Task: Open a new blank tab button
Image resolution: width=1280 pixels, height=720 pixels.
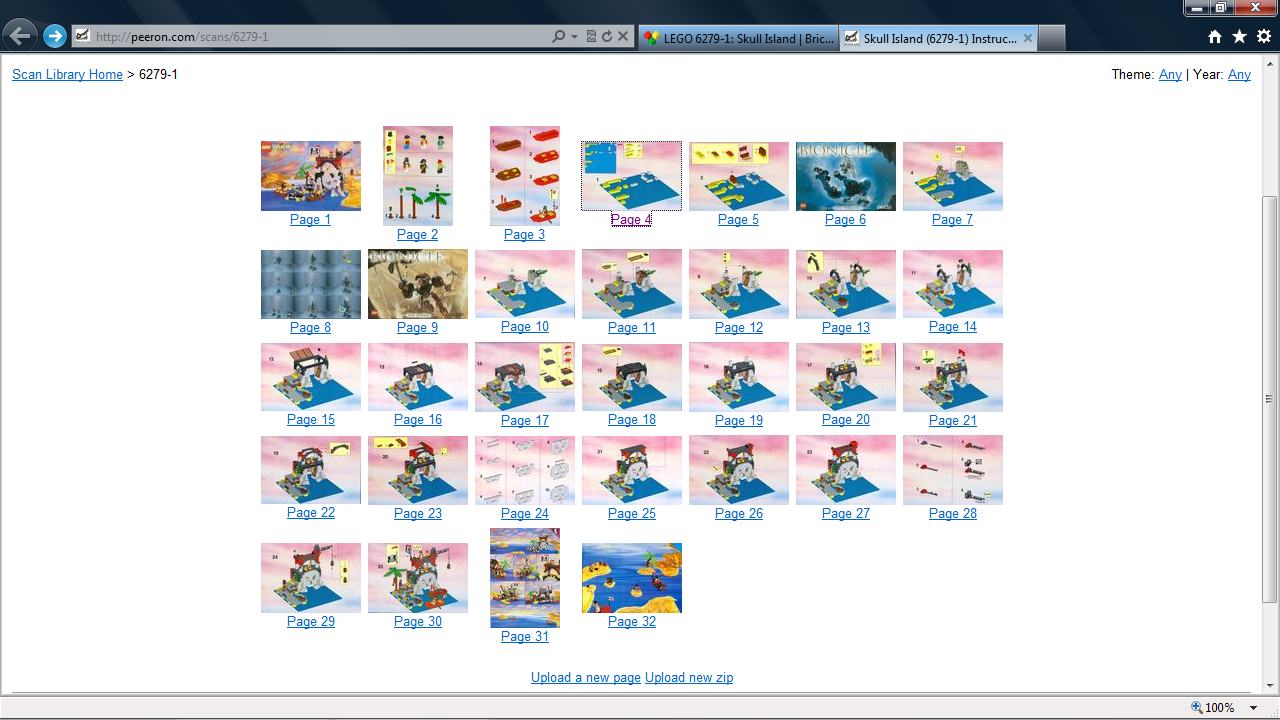Action: (x=1051, y=38)
